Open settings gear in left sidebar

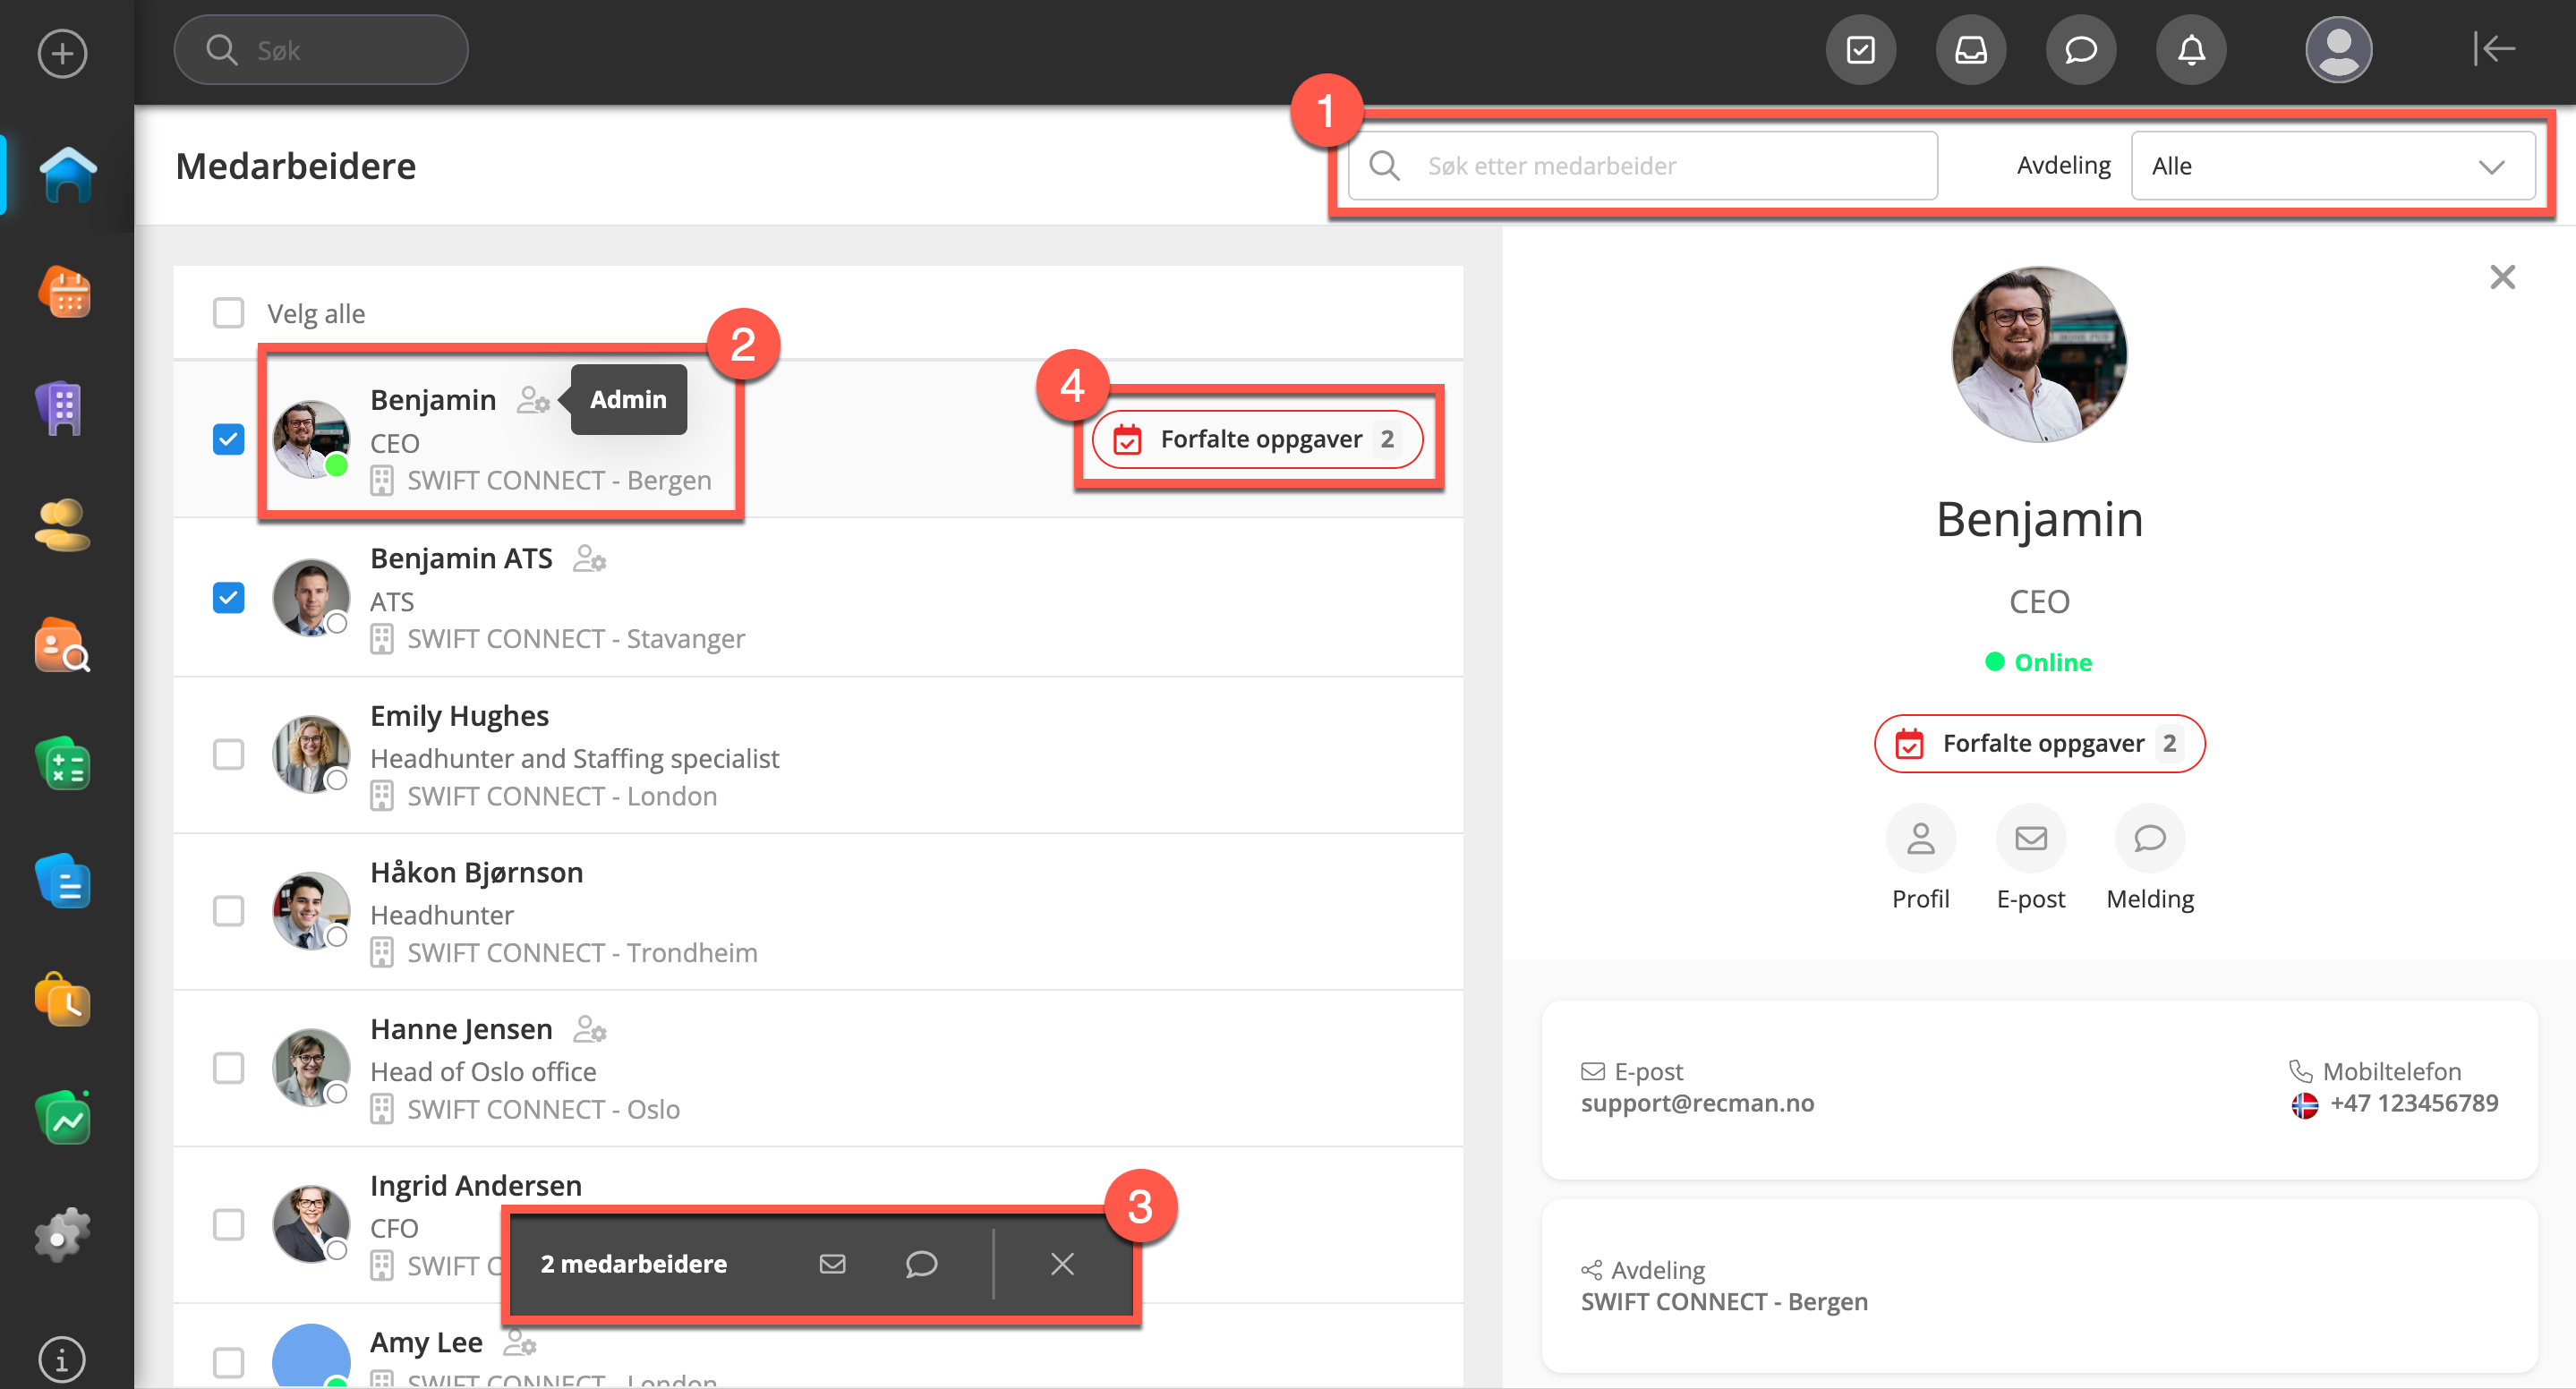[x=62, y=1236]
